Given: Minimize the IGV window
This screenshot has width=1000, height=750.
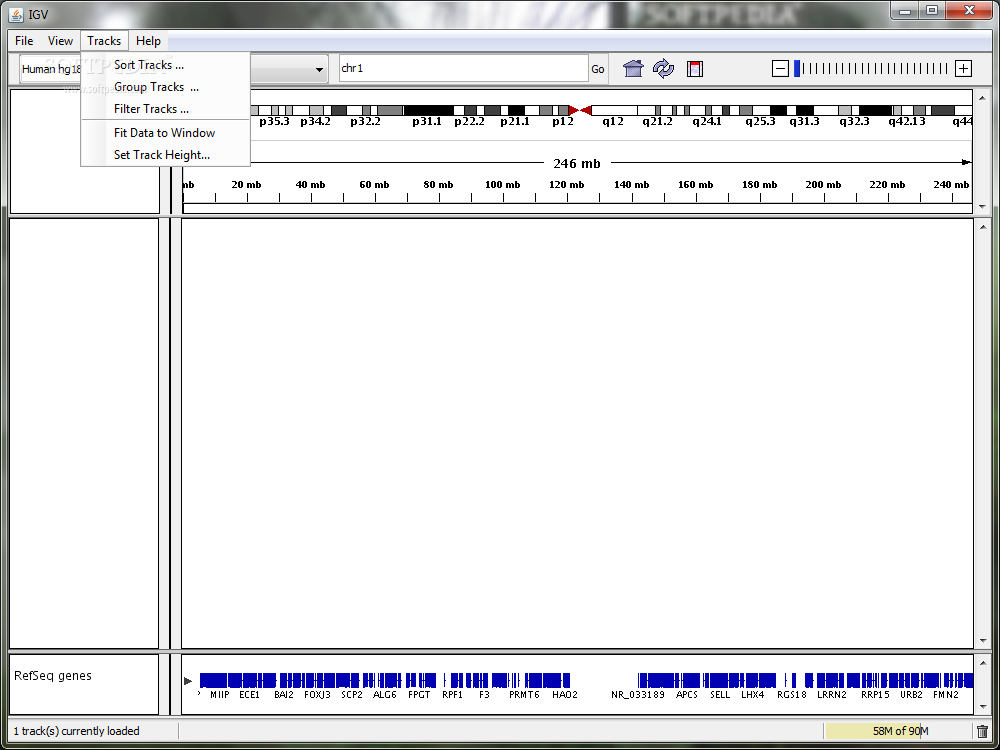Looking at the screenshot, I should click(904, 11).
